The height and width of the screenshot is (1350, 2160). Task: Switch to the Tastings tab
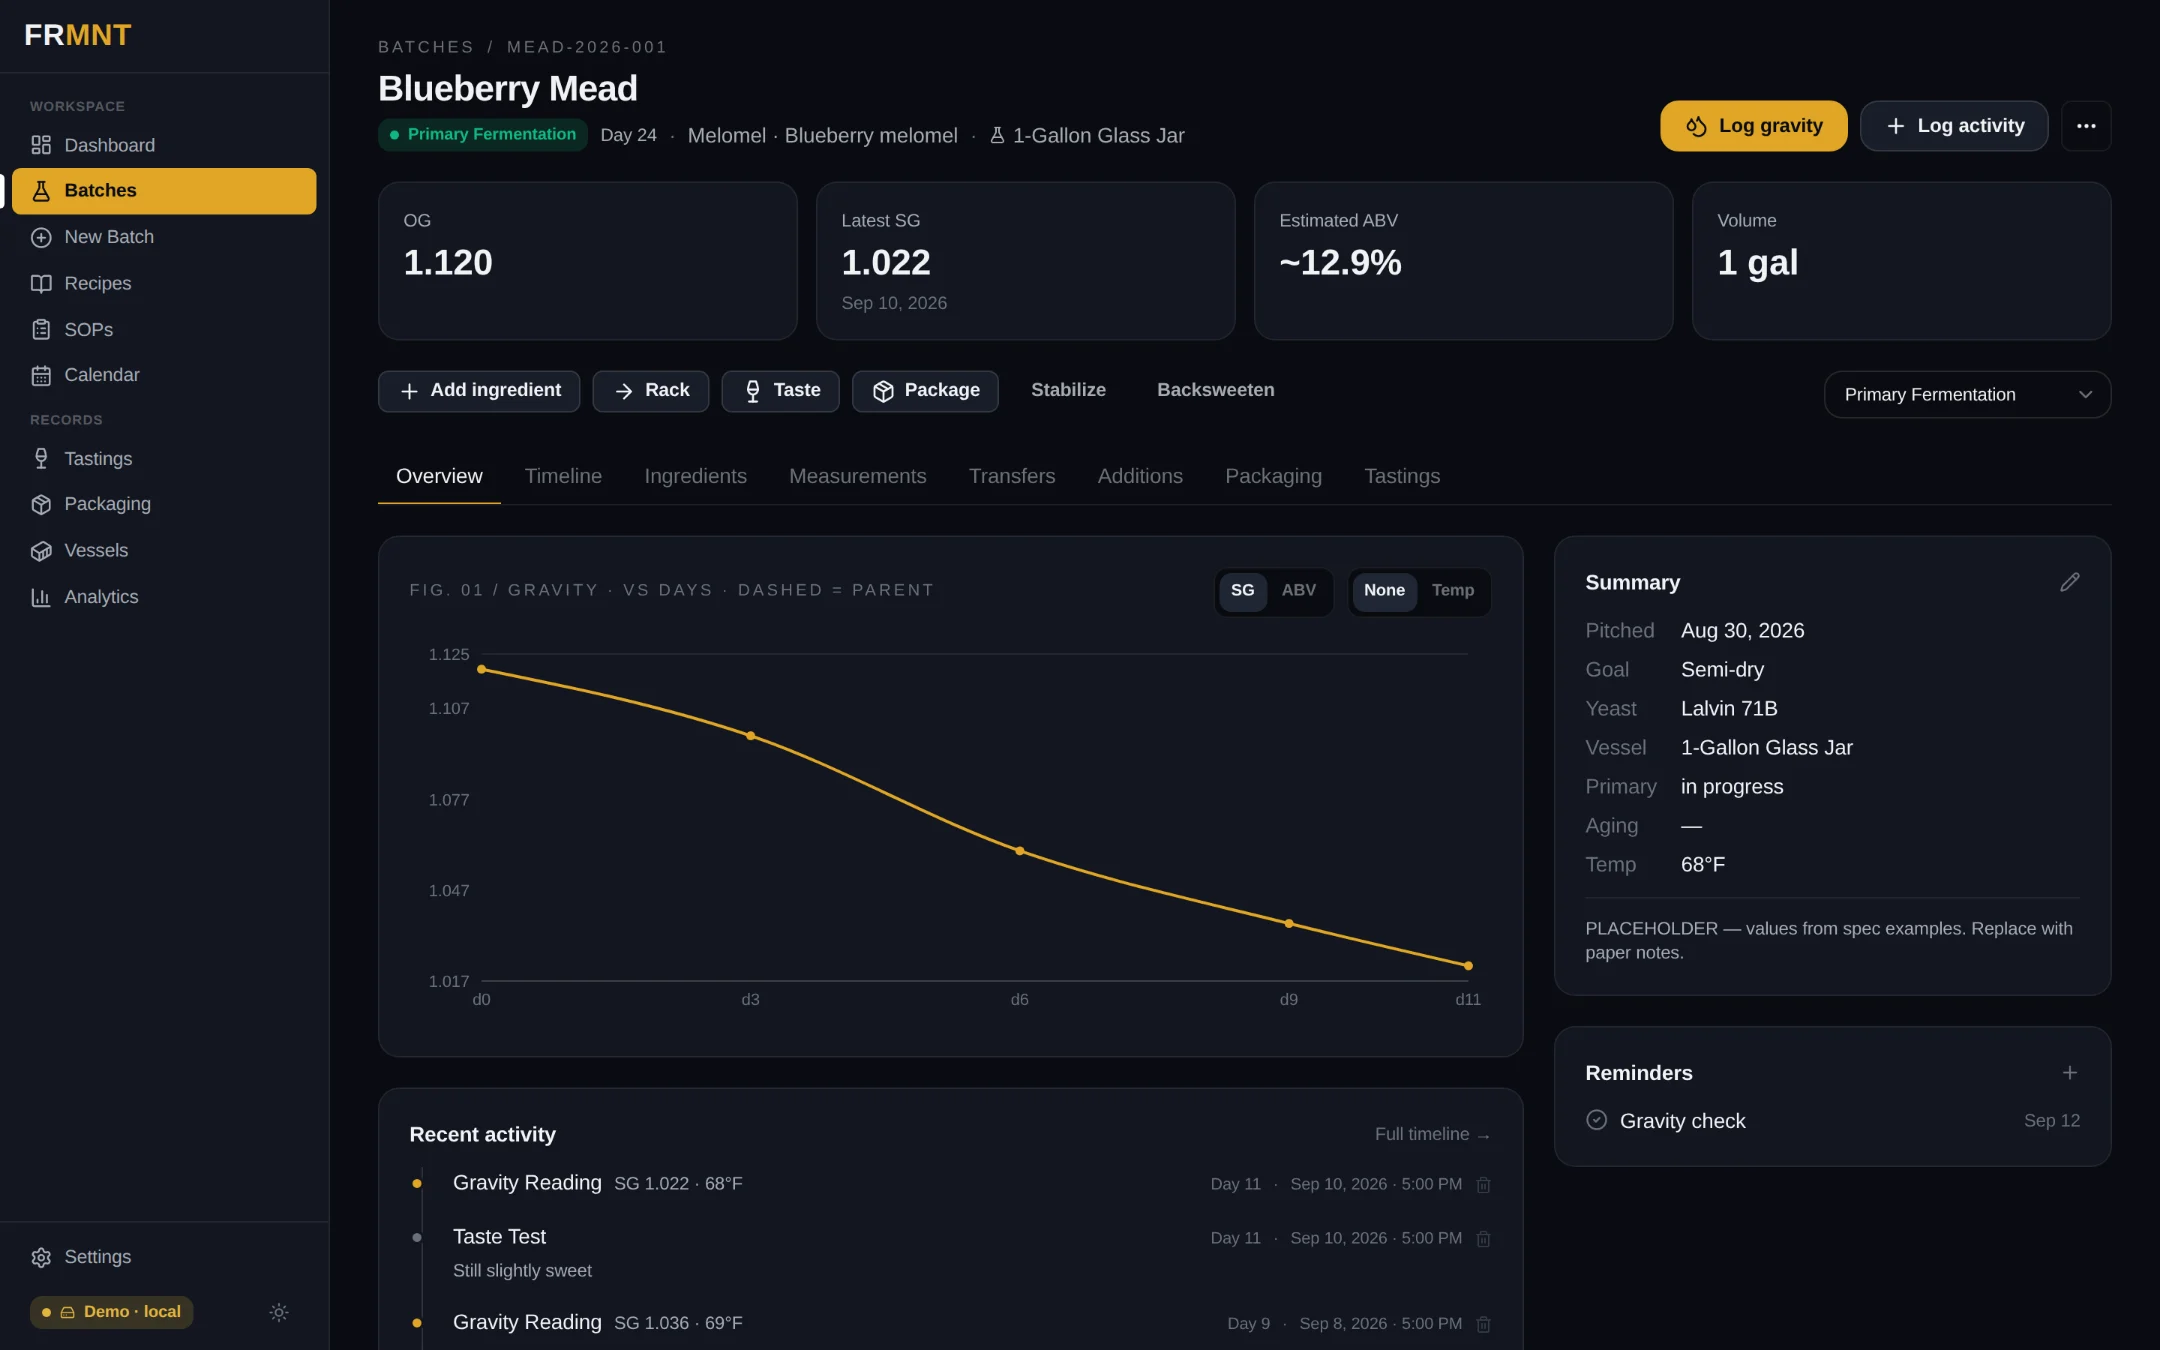click(x=1402, y=476)
